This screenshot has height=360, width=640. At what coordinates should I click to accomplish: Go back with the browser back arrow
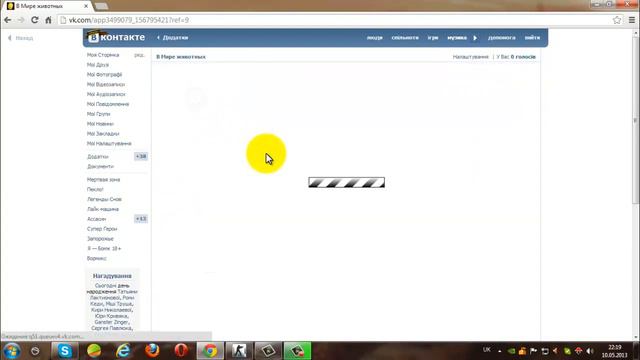(8, 20)
